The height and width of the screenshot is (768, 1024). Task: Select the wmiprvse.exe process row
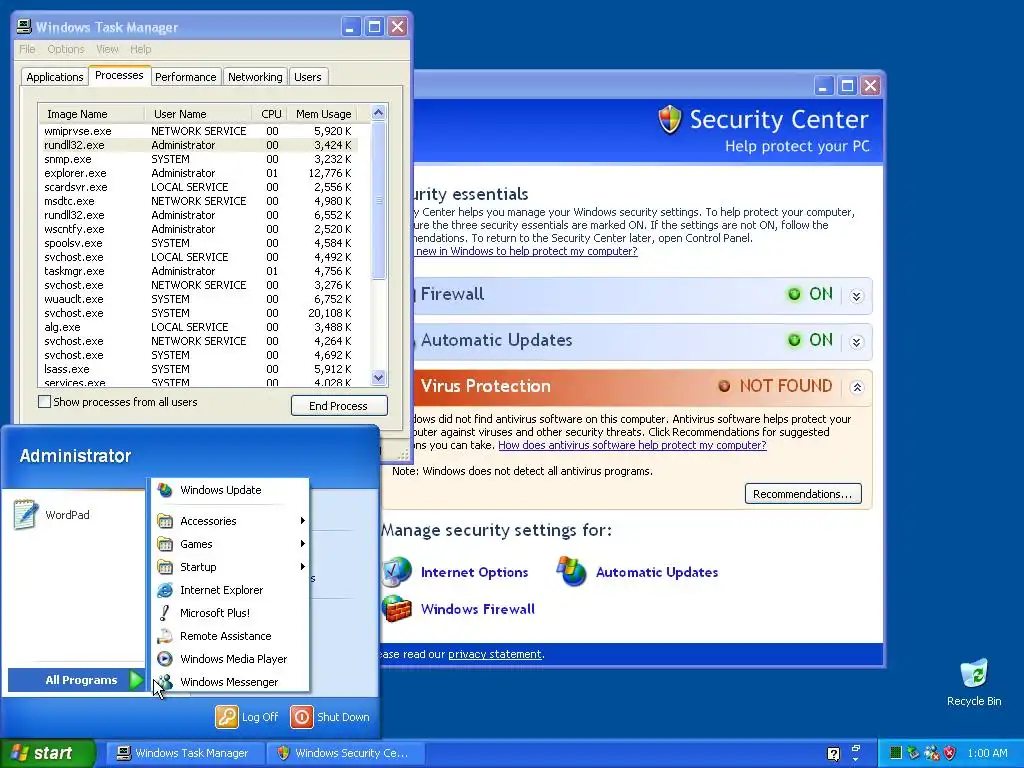(x=198, y=131)
